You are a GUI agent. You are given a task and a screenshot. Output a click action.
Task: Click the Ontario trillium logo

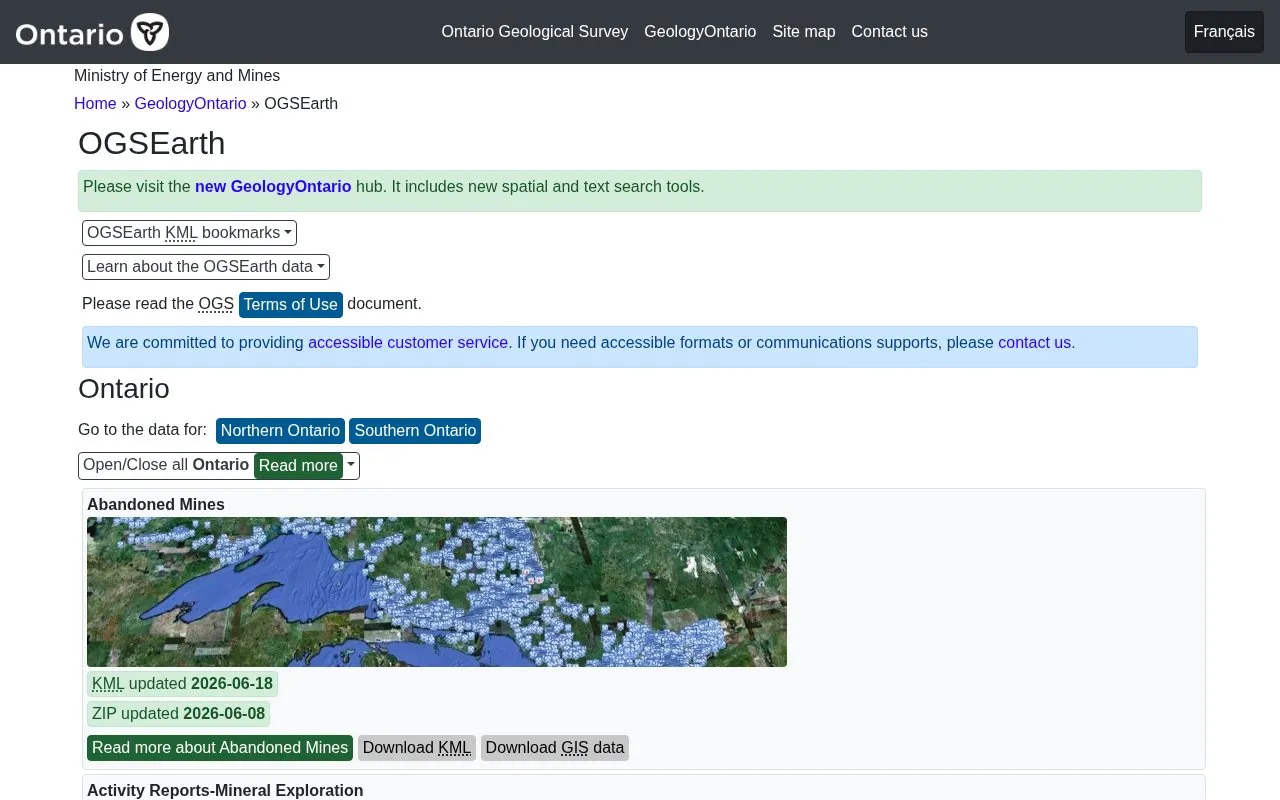92,33
